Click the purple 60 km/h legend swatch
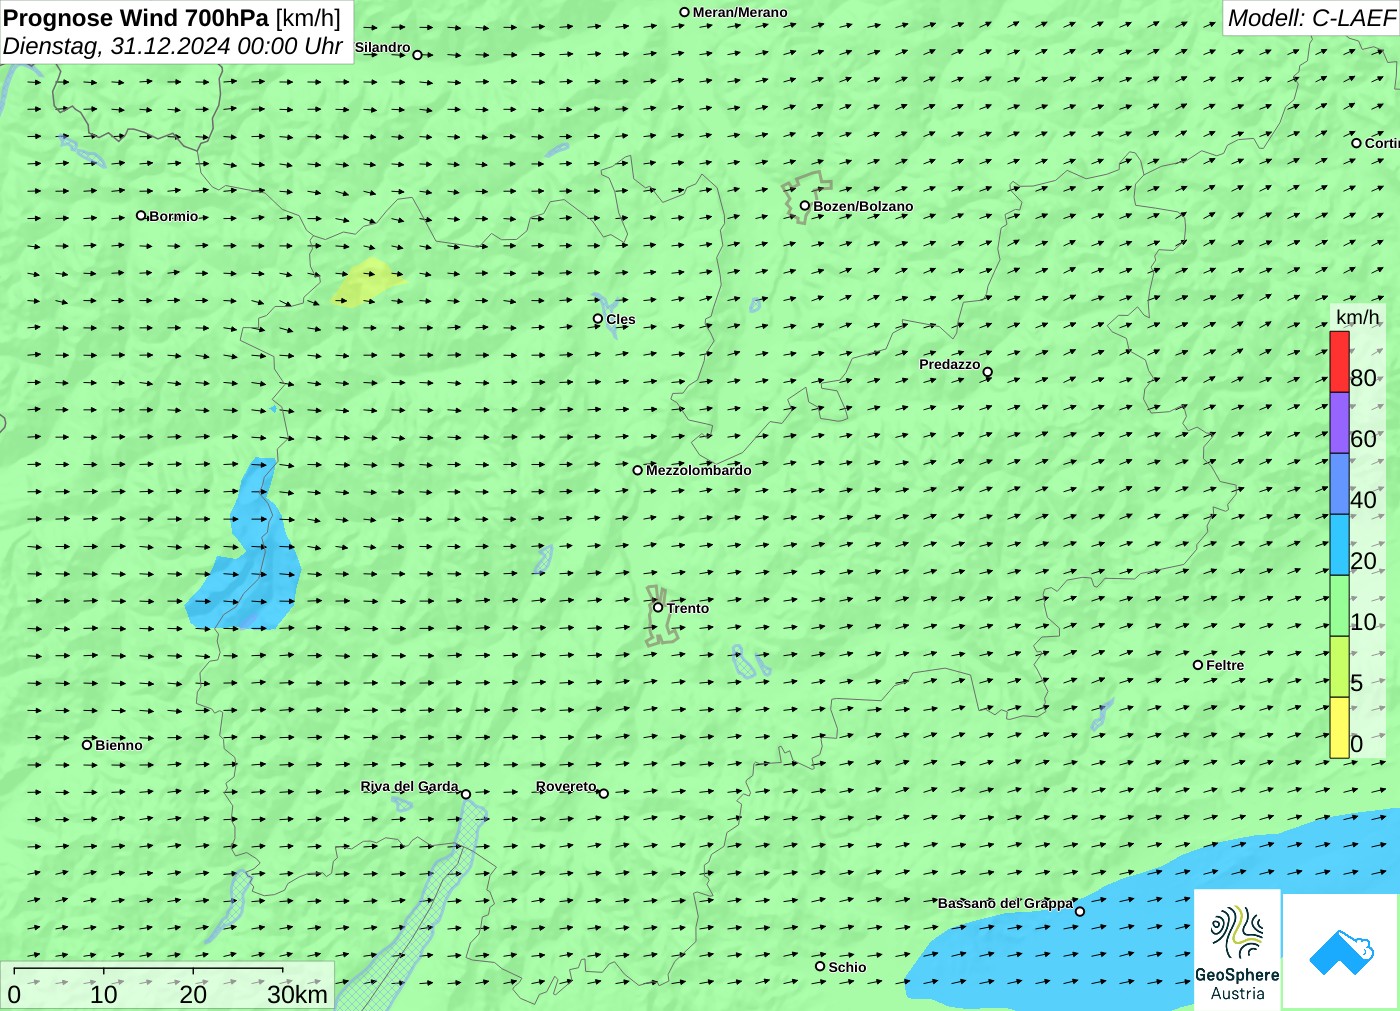 coord(1339,423)
